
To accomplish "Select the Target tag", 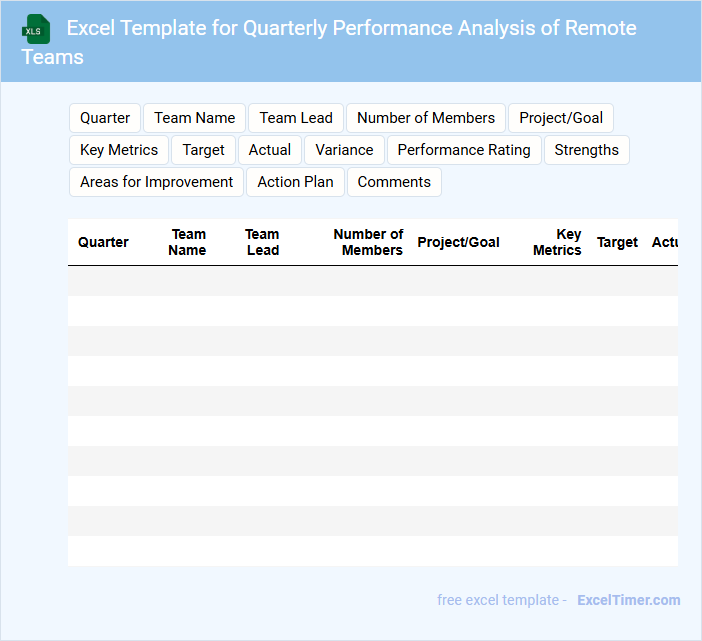I will coord(204,150).
